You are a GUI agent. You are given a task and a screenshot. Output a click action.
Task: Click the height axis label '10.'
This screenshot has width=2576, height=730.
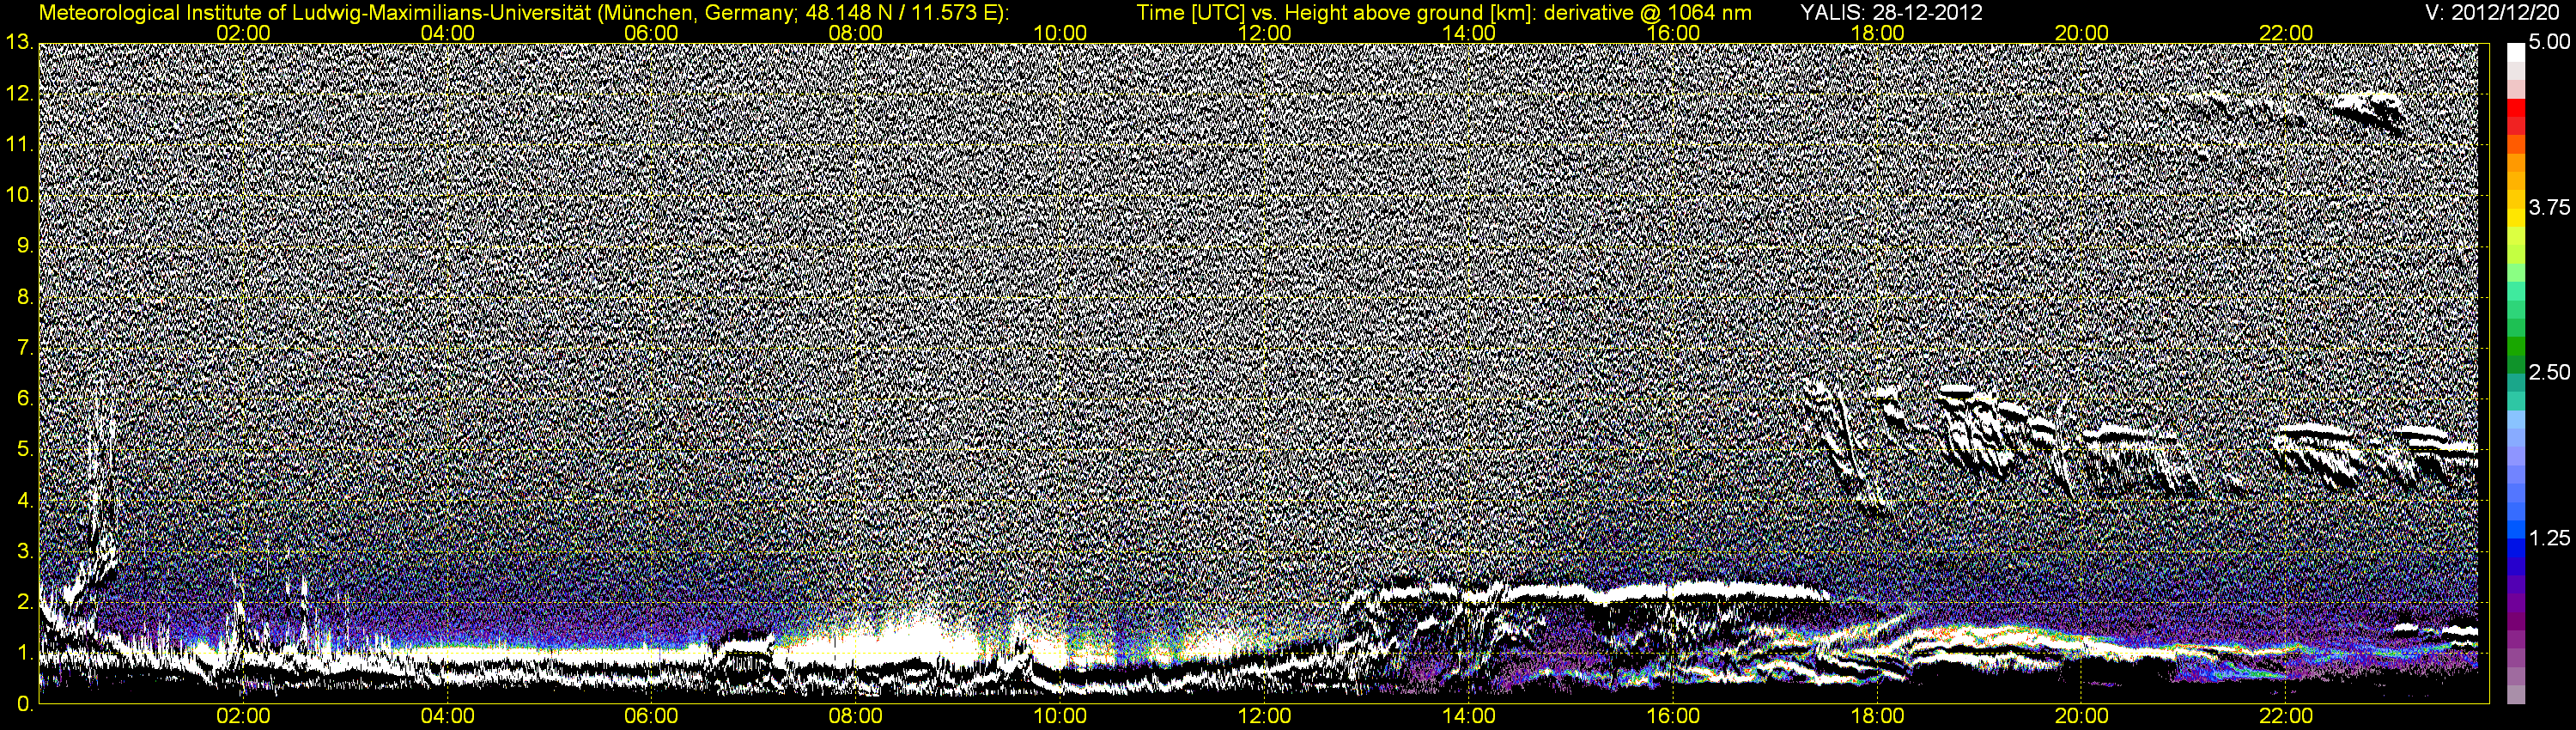coord(20,195)
